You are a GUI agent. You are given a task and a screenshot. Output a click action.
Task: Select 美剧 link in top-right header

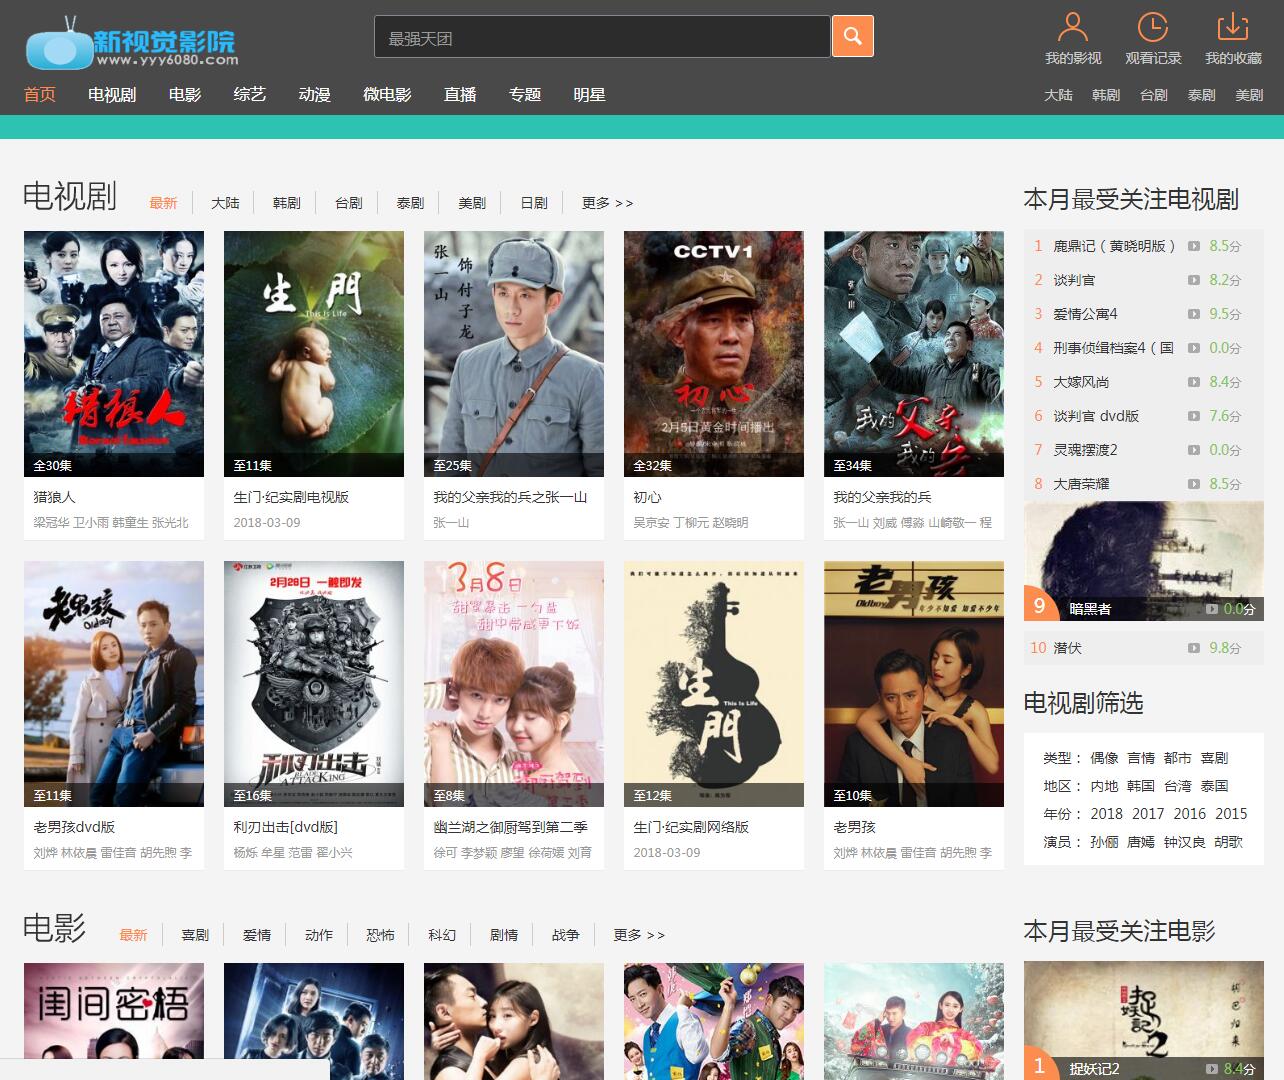point(1249,95)
